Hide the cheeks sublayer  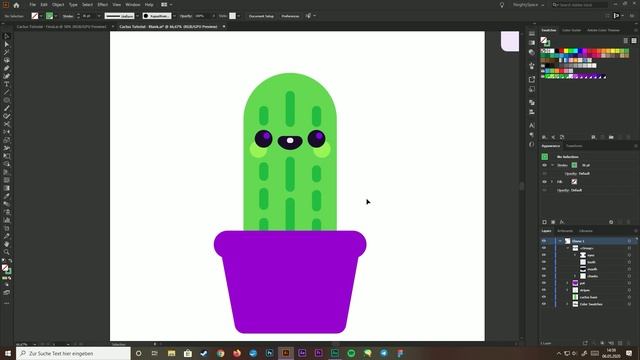(544, 276)
